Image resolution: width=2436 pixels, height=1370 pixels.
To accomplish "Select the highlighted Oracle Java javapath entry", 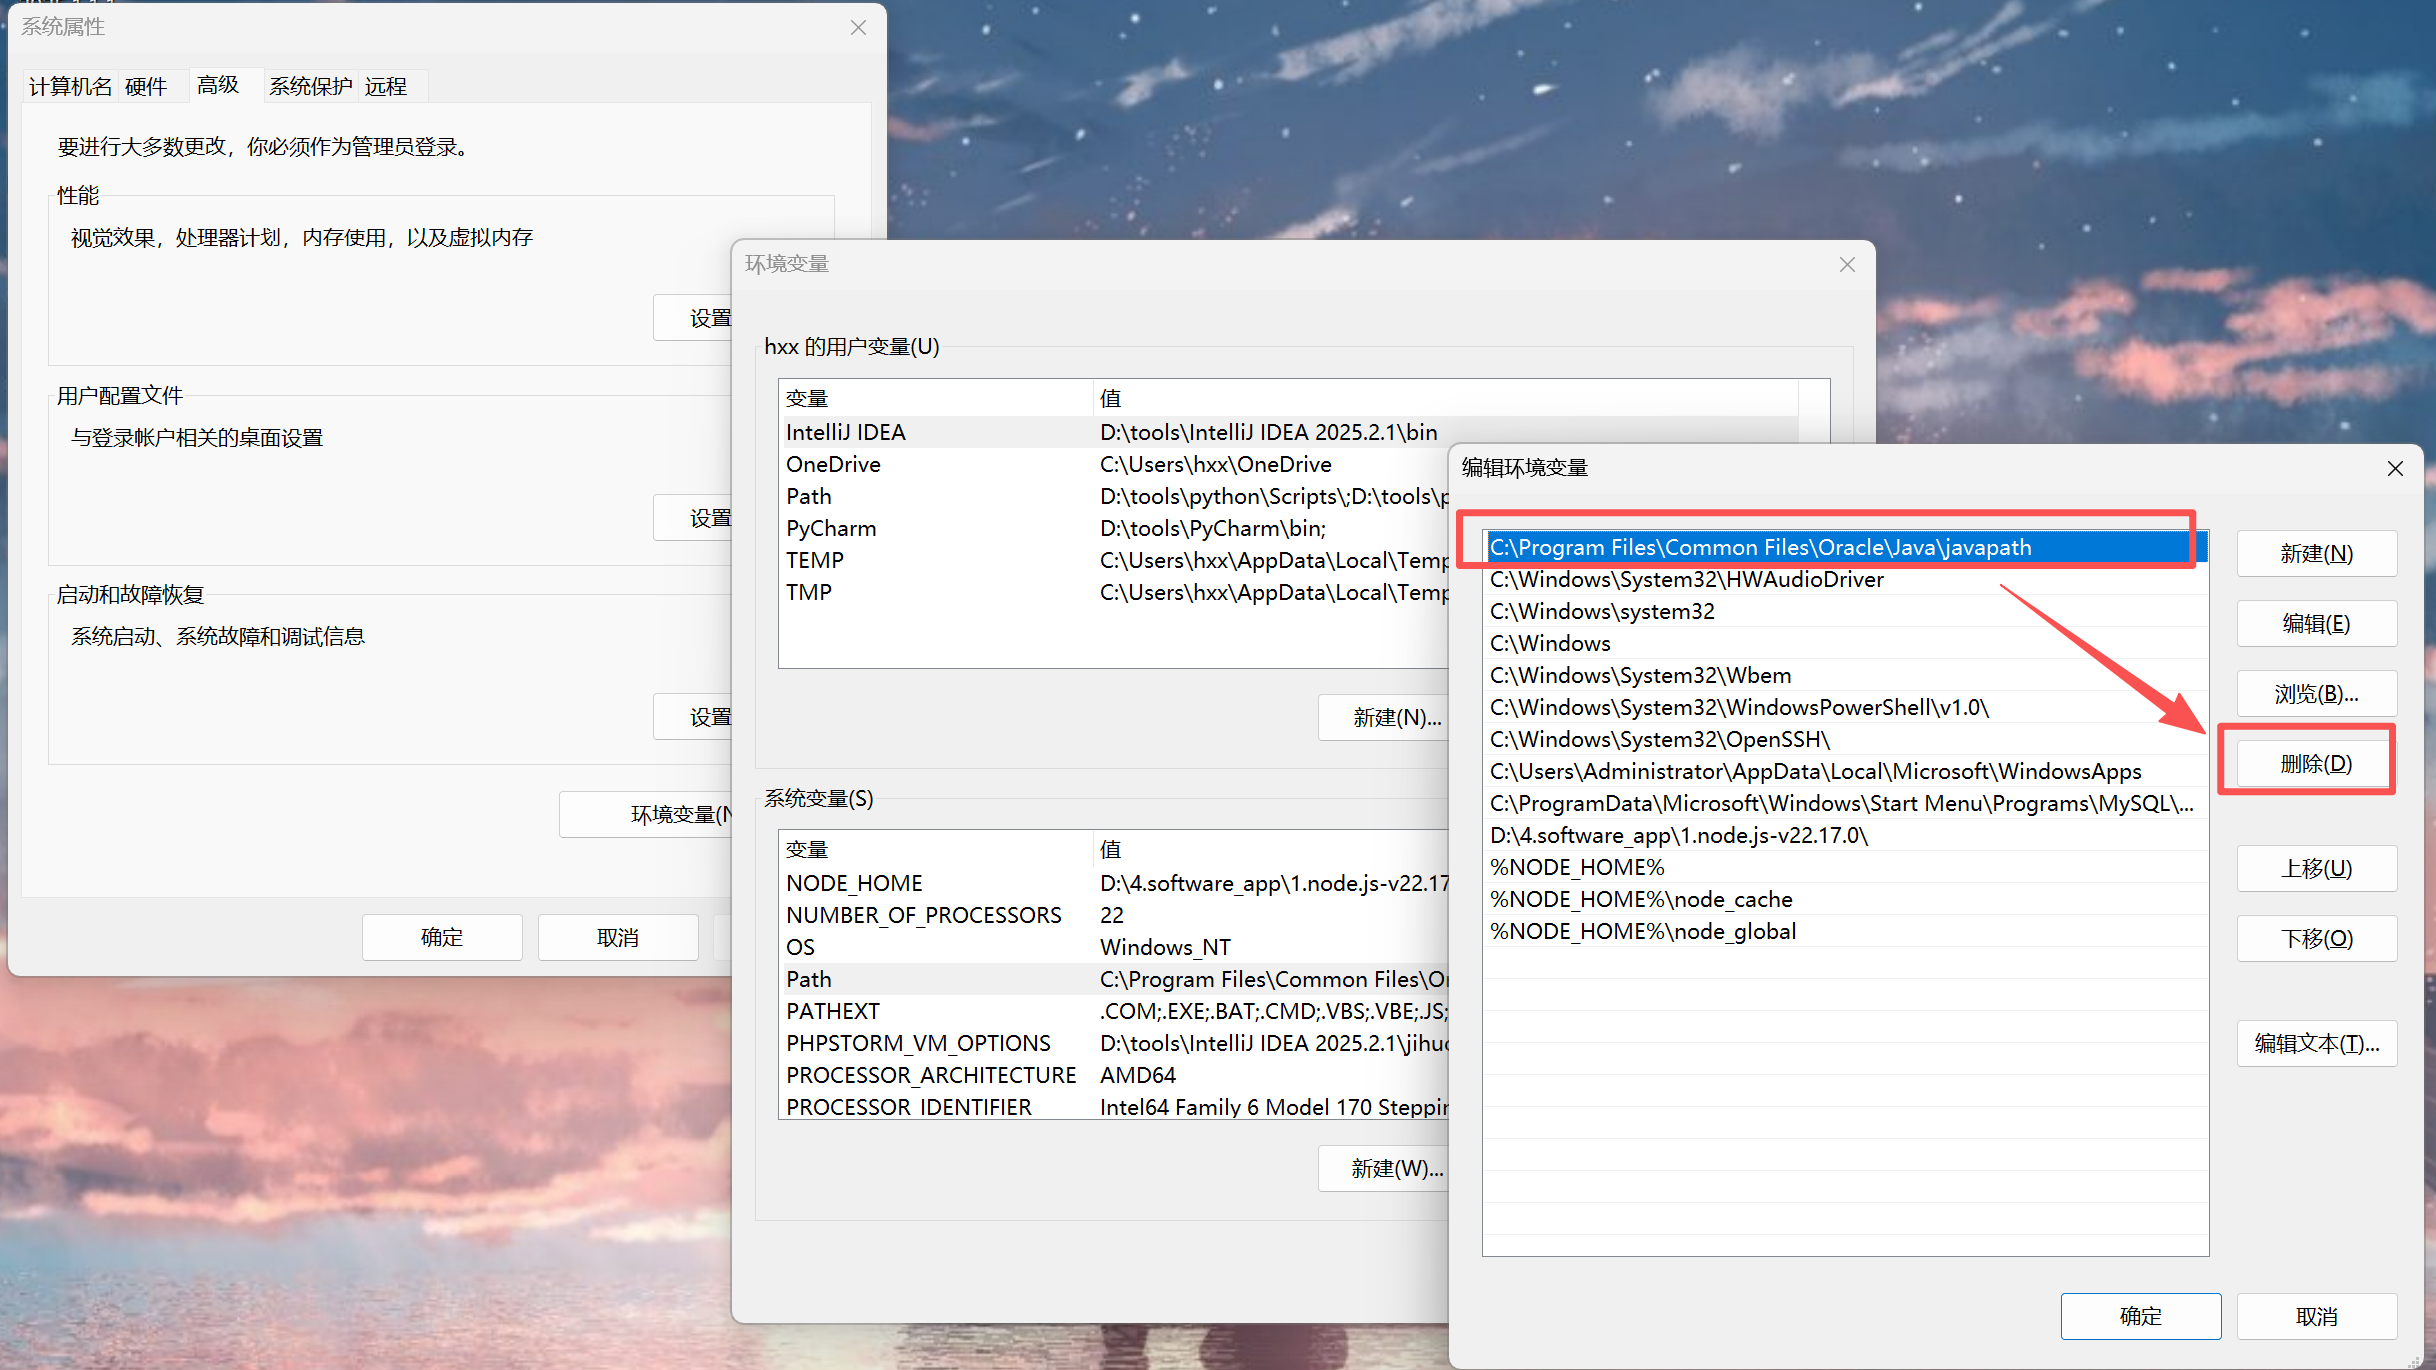I will click(1760, 548).
